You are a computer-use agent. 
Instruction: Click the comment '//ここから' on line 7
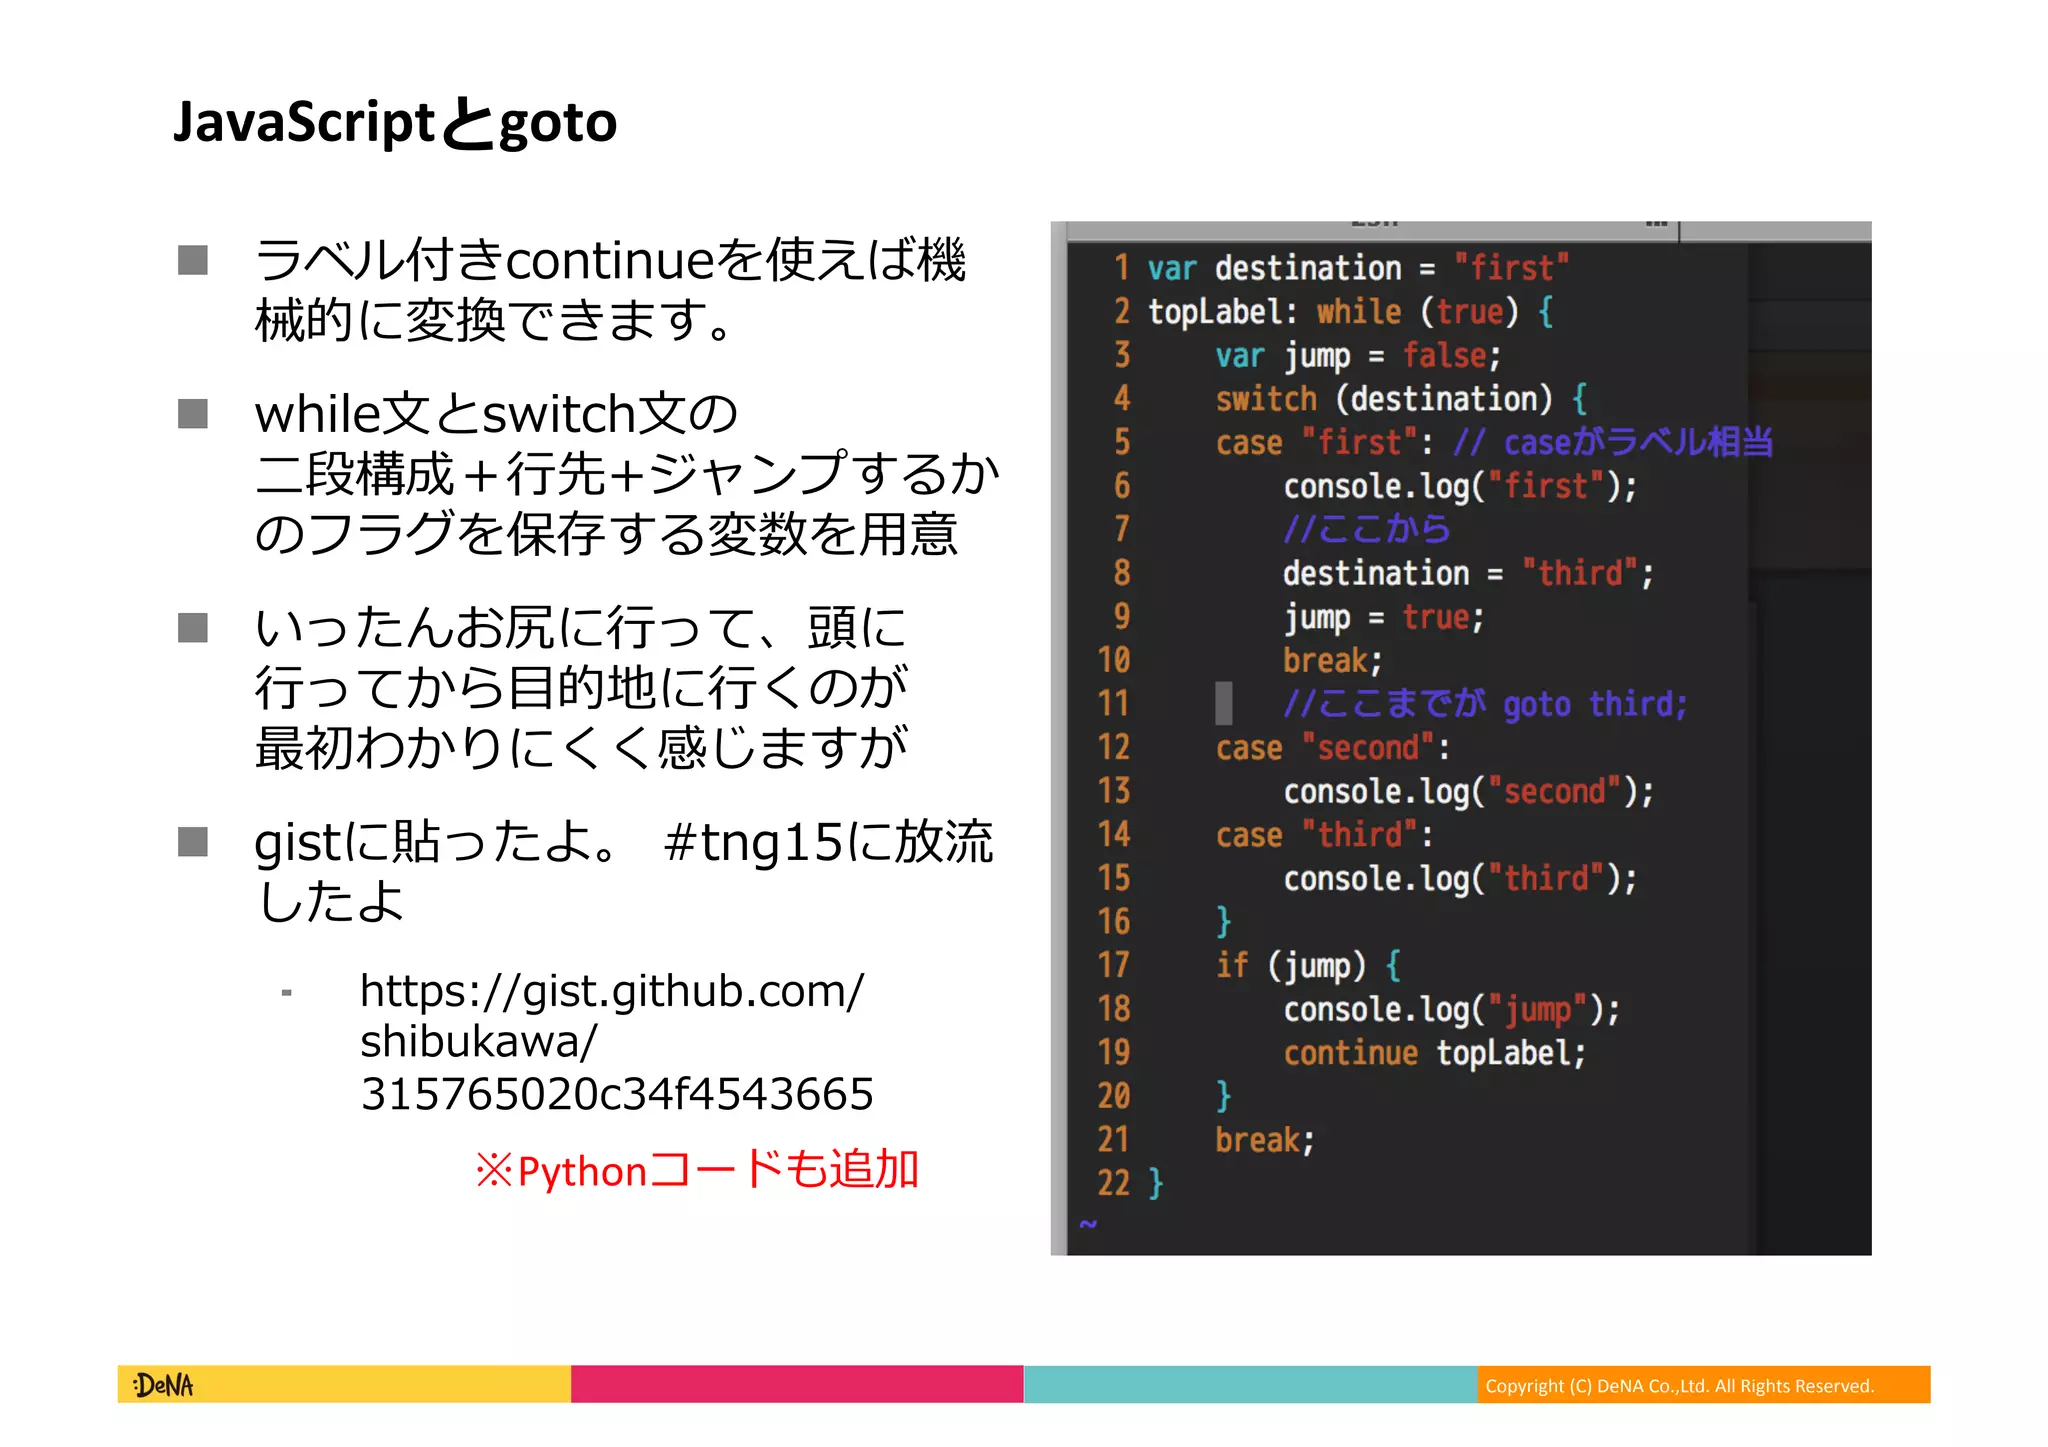(x=1366, y=529)
